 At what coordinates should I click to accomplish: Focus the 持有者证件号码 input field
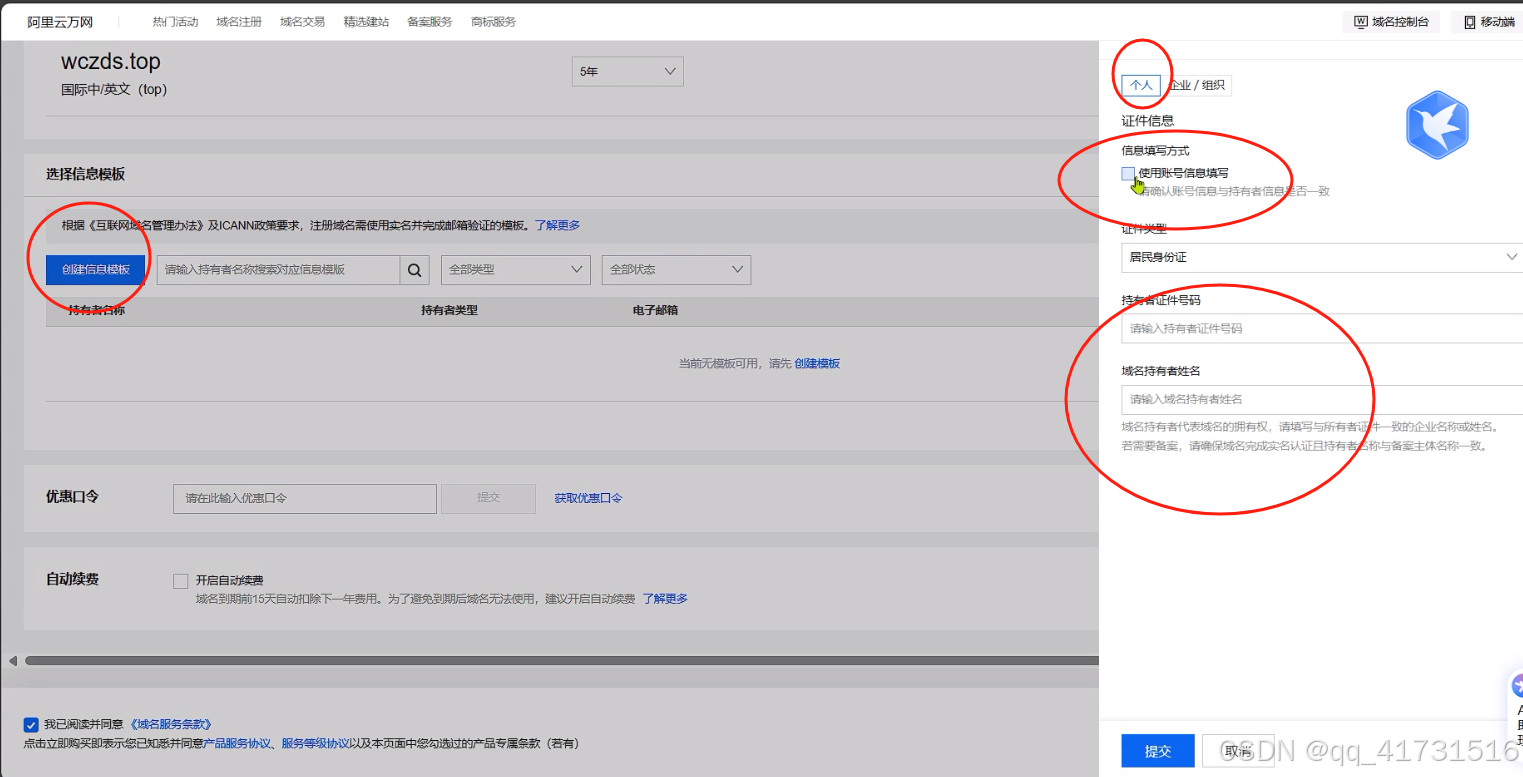coord(1322,328)
